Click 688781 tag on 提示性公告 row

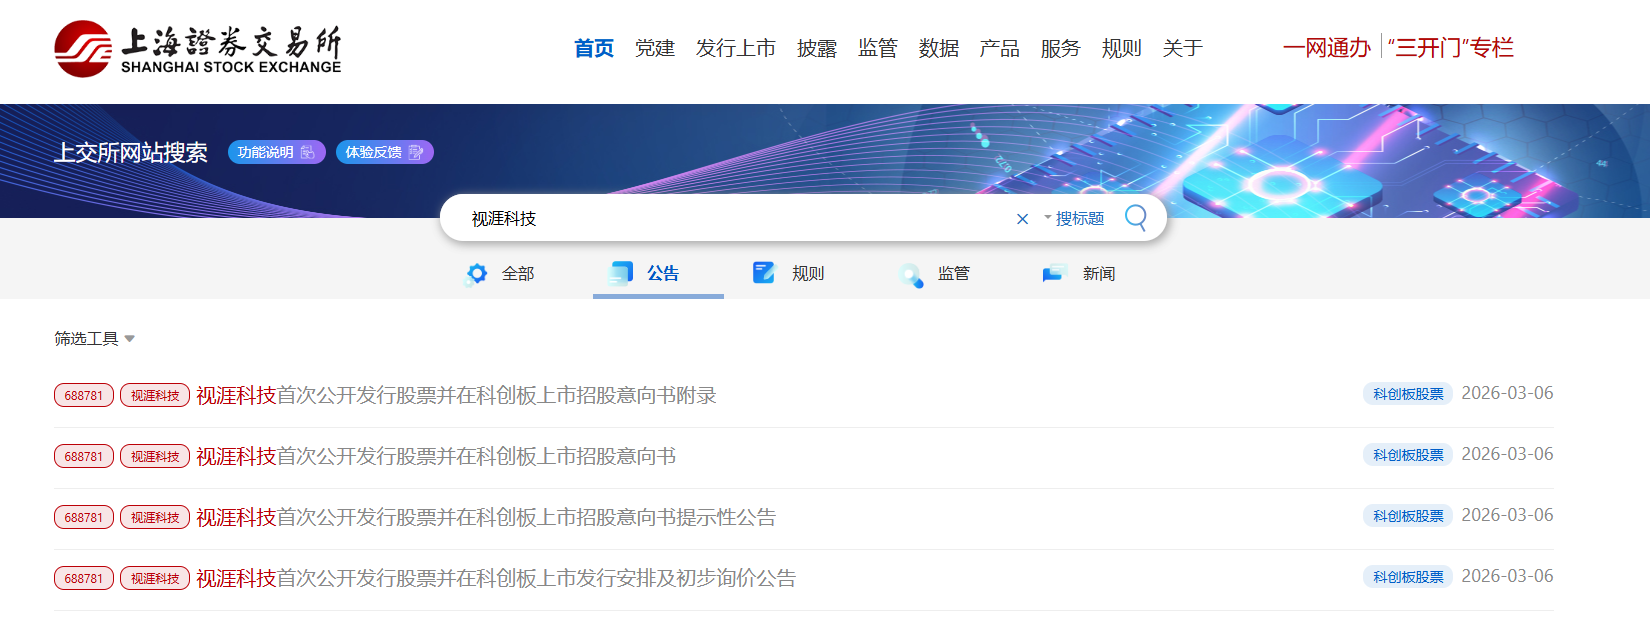(x=84, y=517)
